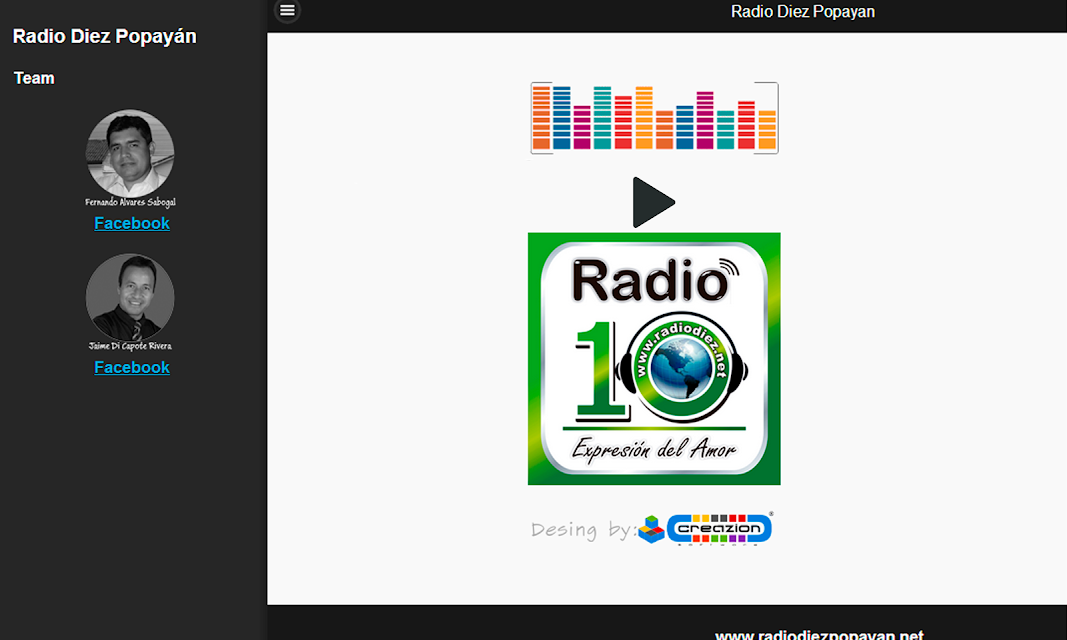This screenshot has height=640, width=1067.
Task: Click the Radio Diez Popayán sidebar heading
Action: (x=105, y=36)
